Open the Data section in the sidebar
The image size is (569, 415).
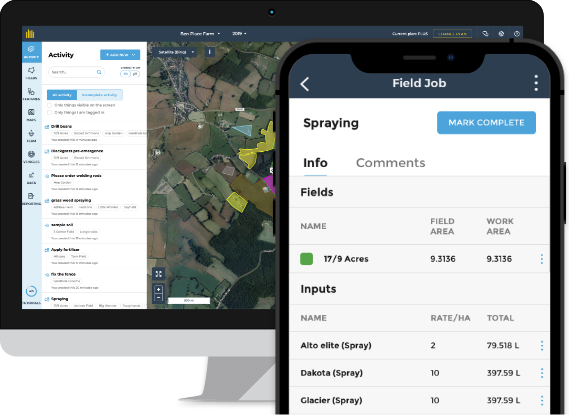point(32,178)
